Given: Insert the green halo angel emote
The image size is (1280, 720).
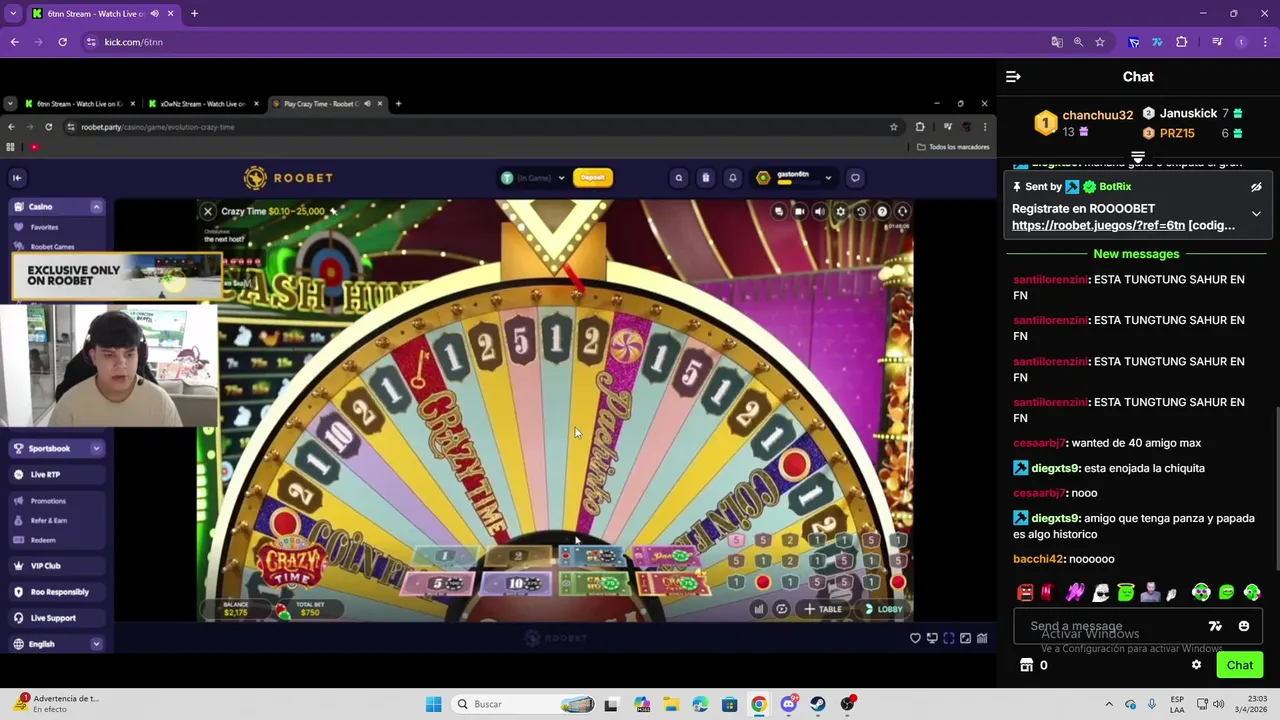Looking at the screenshot, I should tap(1126, 593).
